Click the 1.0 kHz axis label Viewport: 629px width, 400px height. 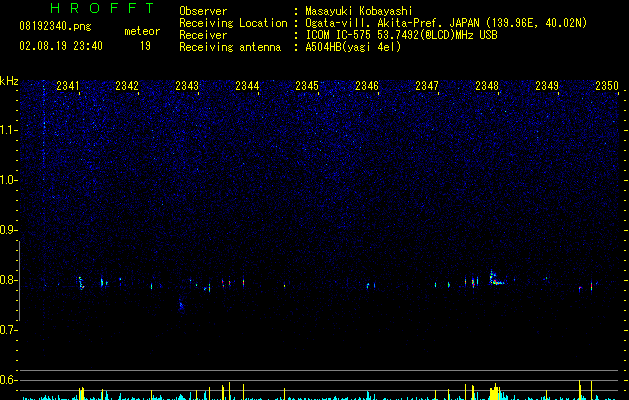click(8, 180)
